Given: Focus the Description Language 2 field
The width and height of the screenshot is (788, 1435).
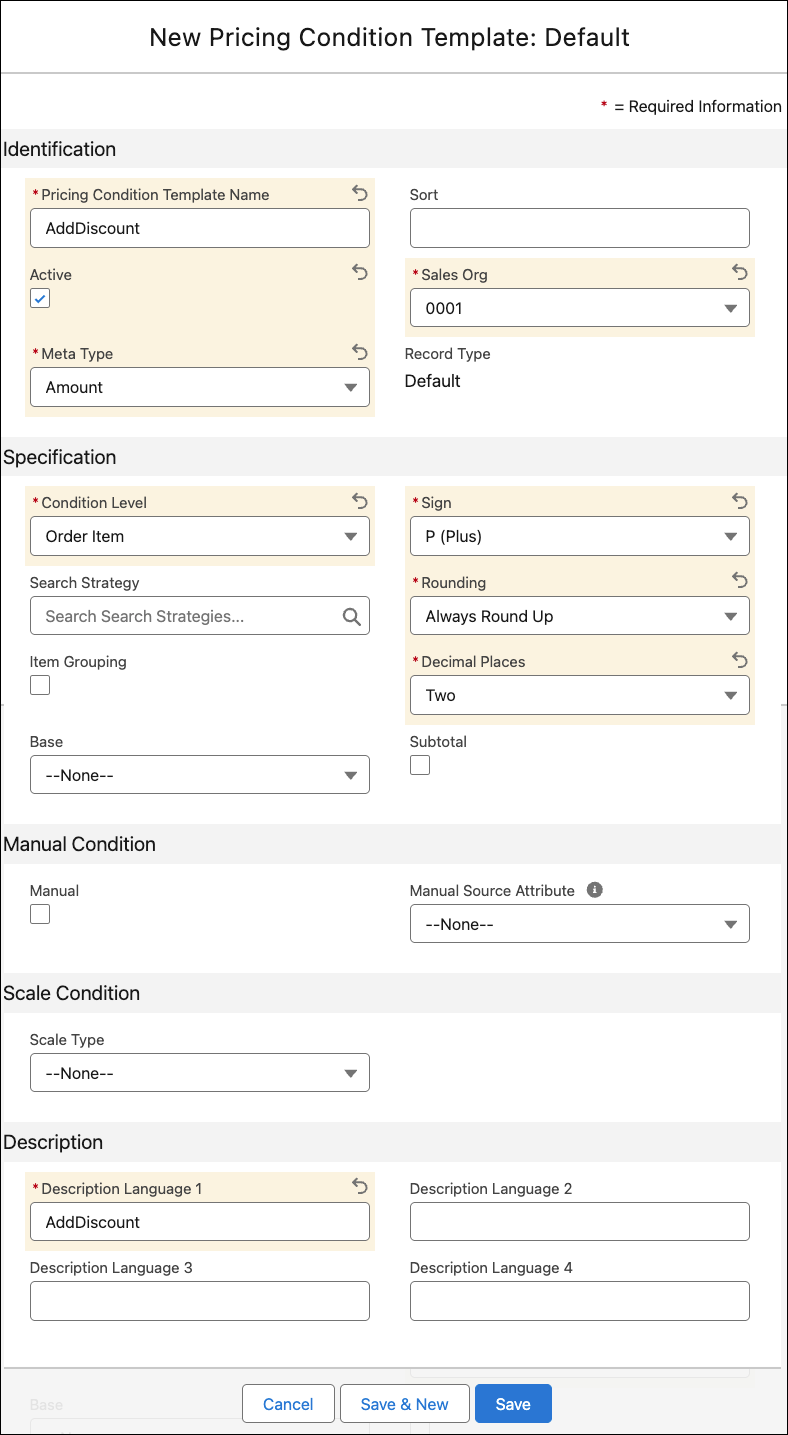Looking at the screenshot, I should tap(580, 1222).
